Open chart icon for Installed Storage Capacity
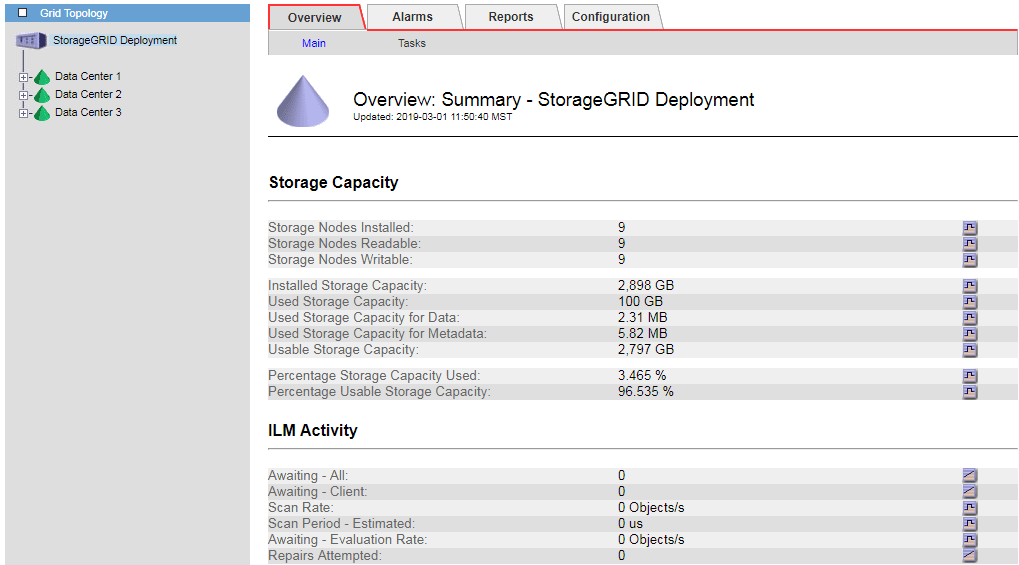This screenshot has width=1019, height=565. click(969, 286)
